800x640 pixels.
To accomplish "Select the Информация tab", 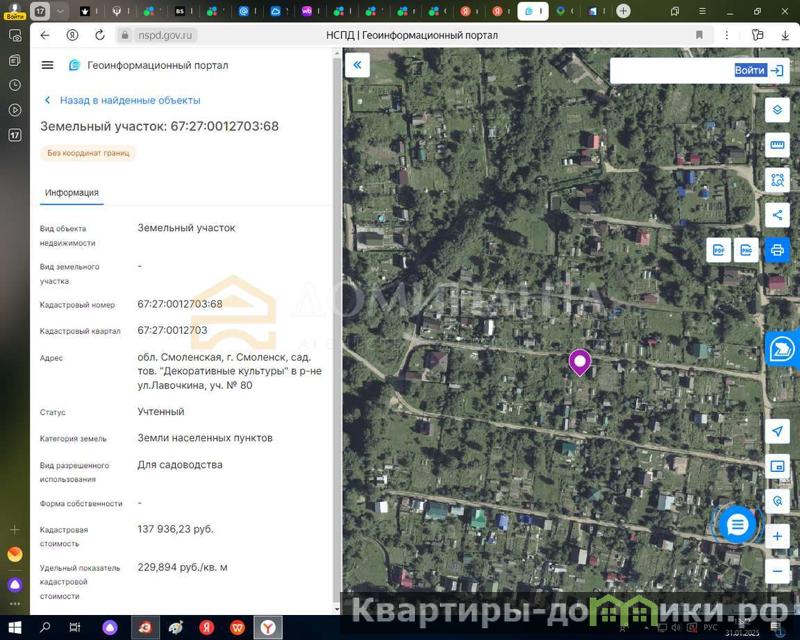I will 71,193.
